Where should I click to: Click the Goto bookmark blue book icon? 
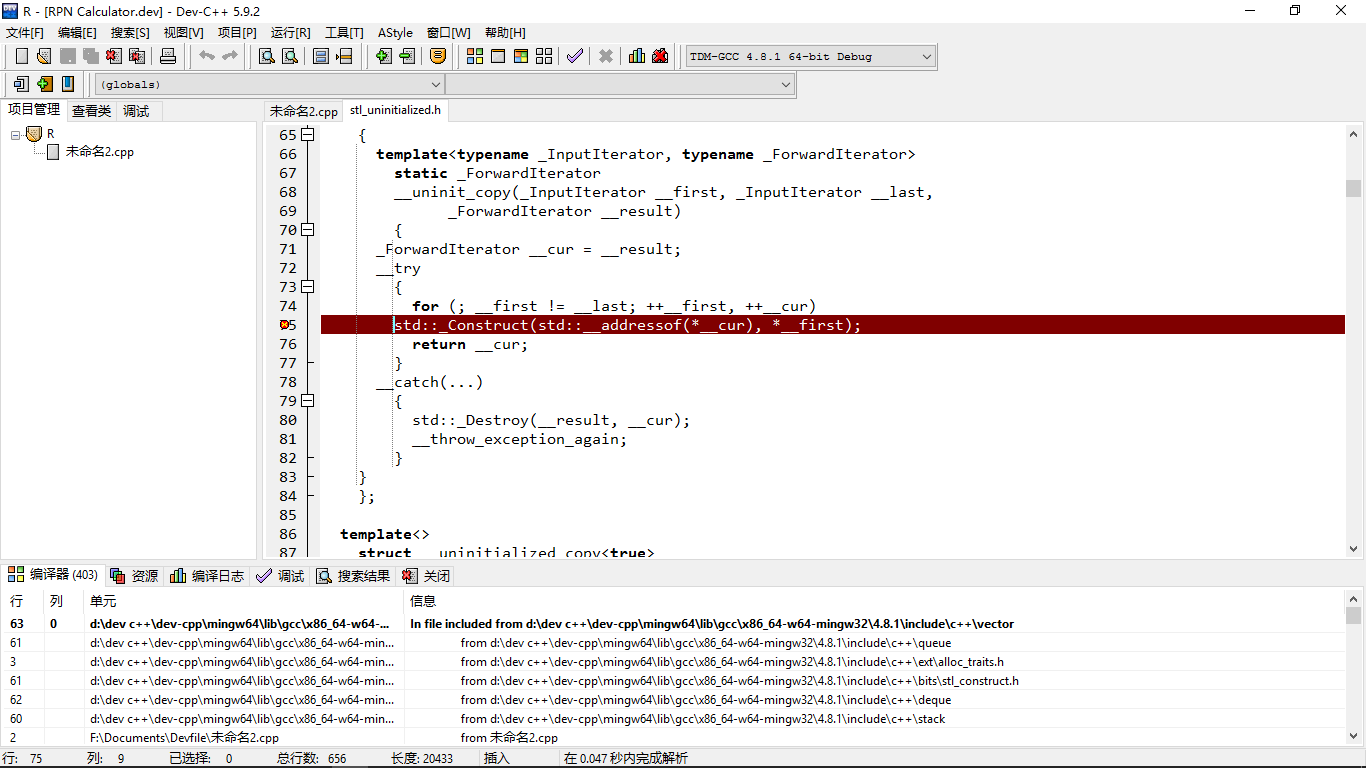pos(67,84)
